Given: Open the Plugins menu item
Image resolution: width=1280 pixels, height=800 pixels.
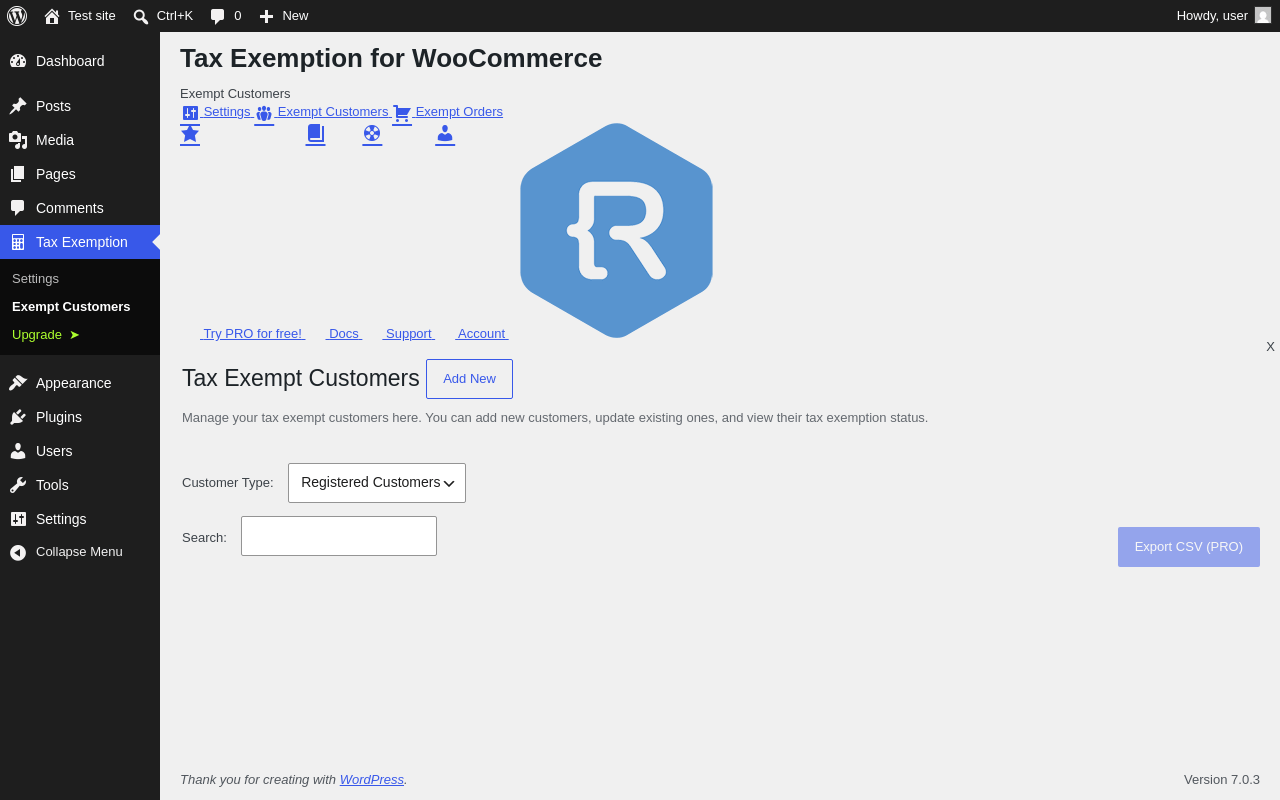Looking at the screenshot, I should pos(80,417).
